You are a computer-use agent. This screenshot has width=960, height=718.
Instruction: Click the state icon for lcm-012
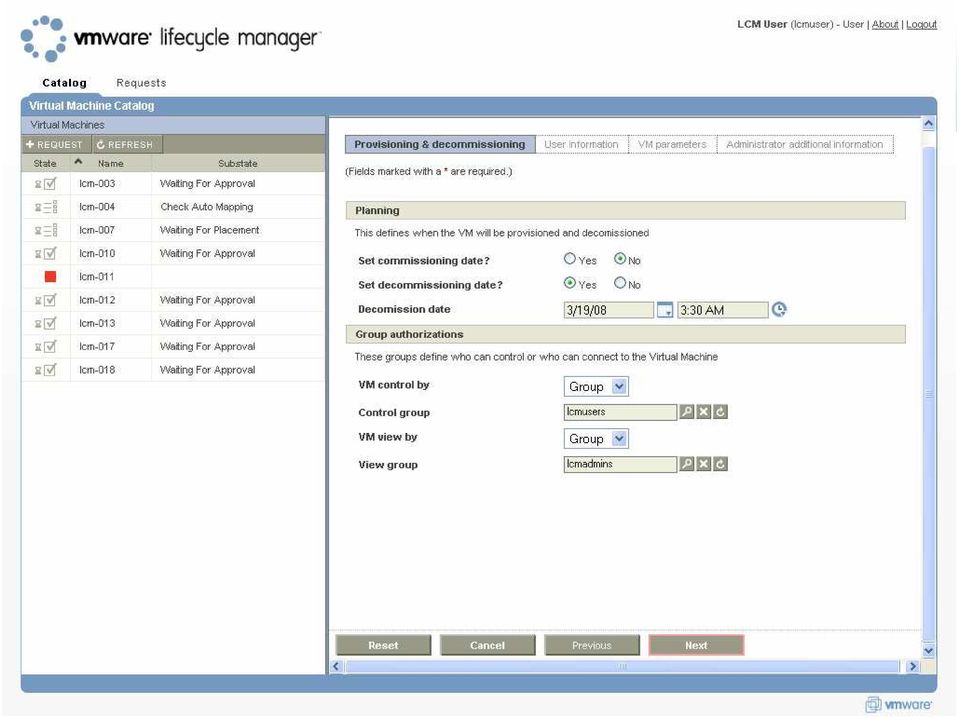(46, 300)
